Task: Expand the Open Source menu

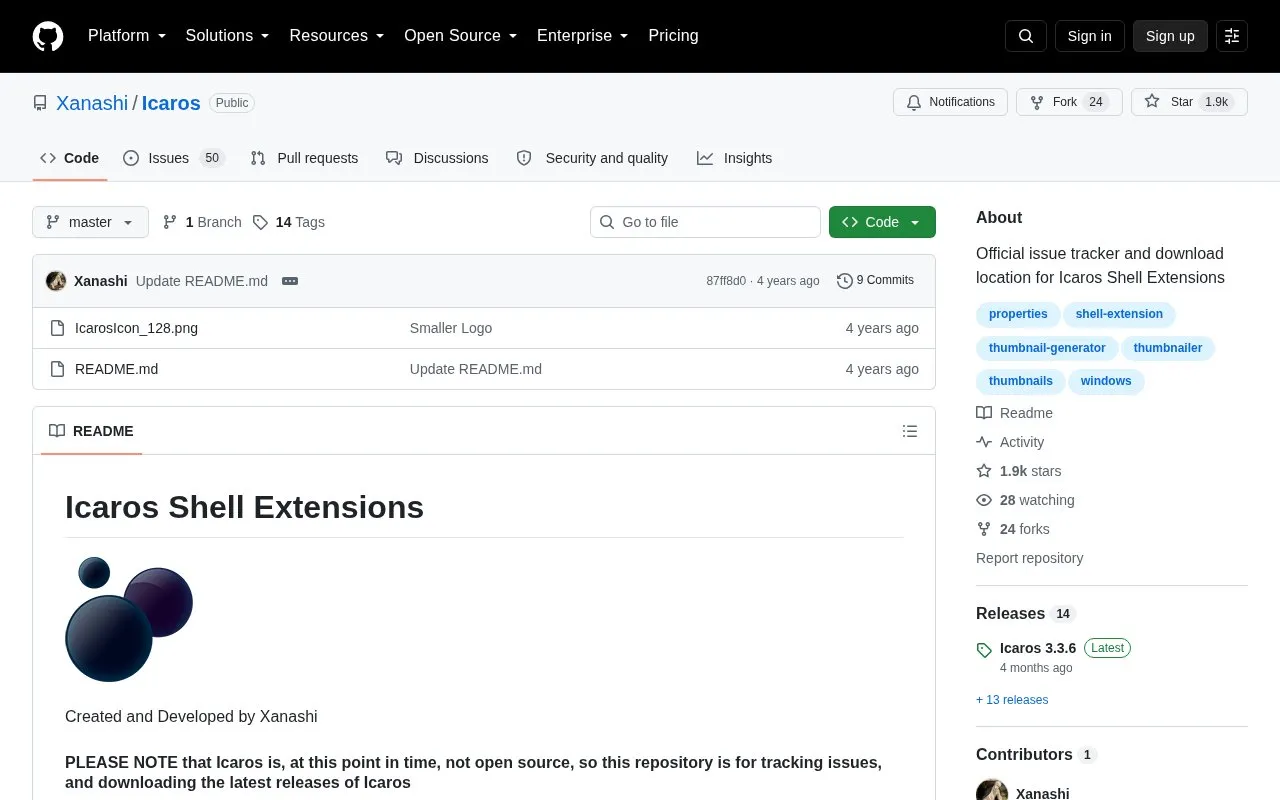Action: tap(461, 36)
